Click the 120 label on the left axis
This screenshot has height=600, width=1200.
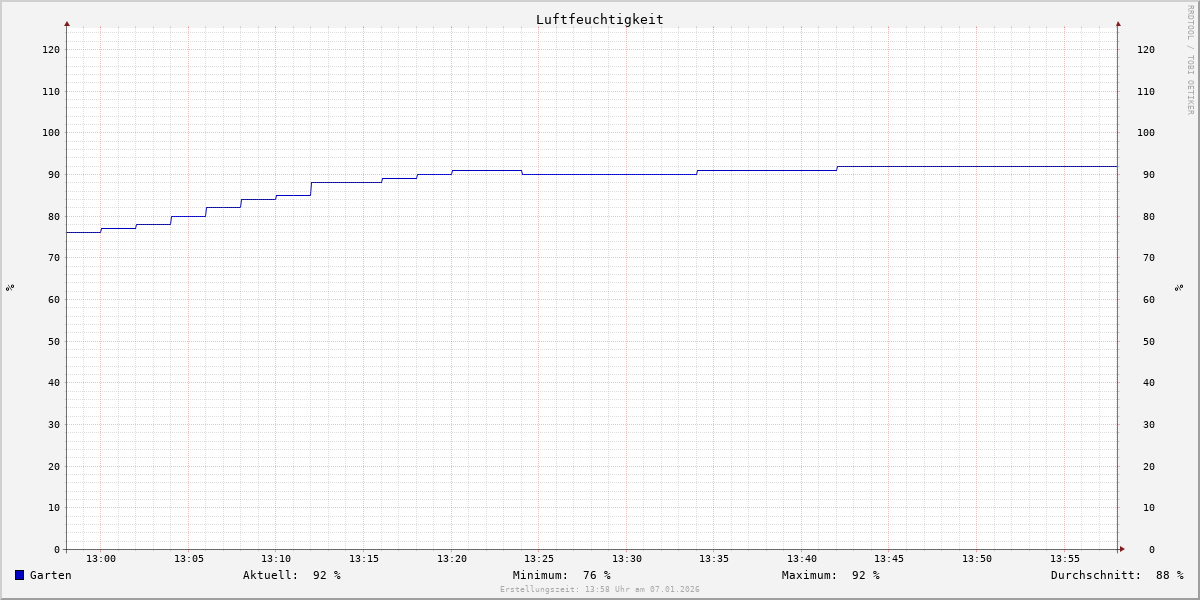coord(51,50)
